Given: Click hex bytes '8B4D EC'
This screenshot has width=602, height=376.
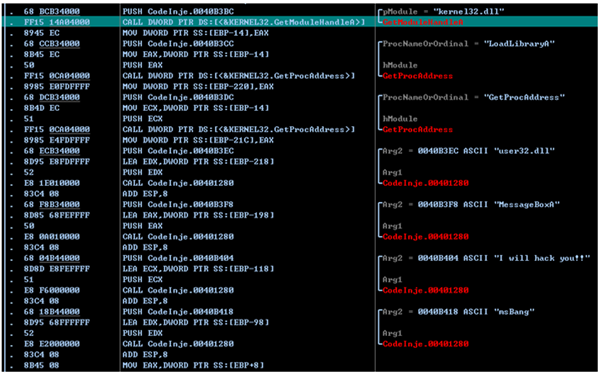Looking at the screenshot, I should [42, 108].
